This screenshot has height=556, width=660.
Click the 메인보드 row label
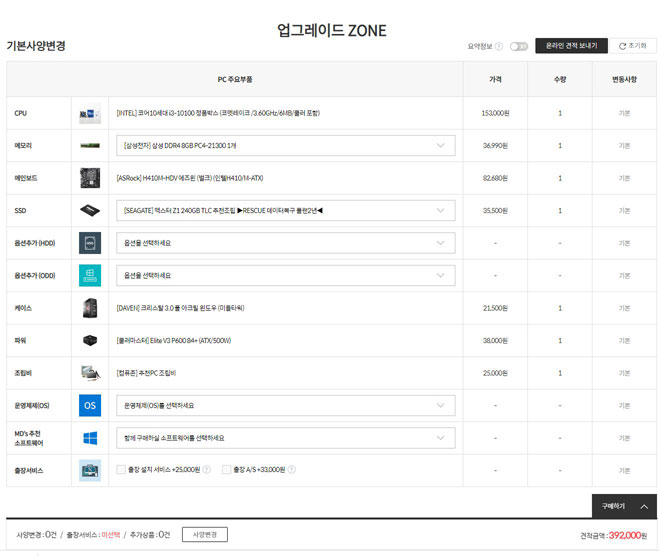pos(26,178)
